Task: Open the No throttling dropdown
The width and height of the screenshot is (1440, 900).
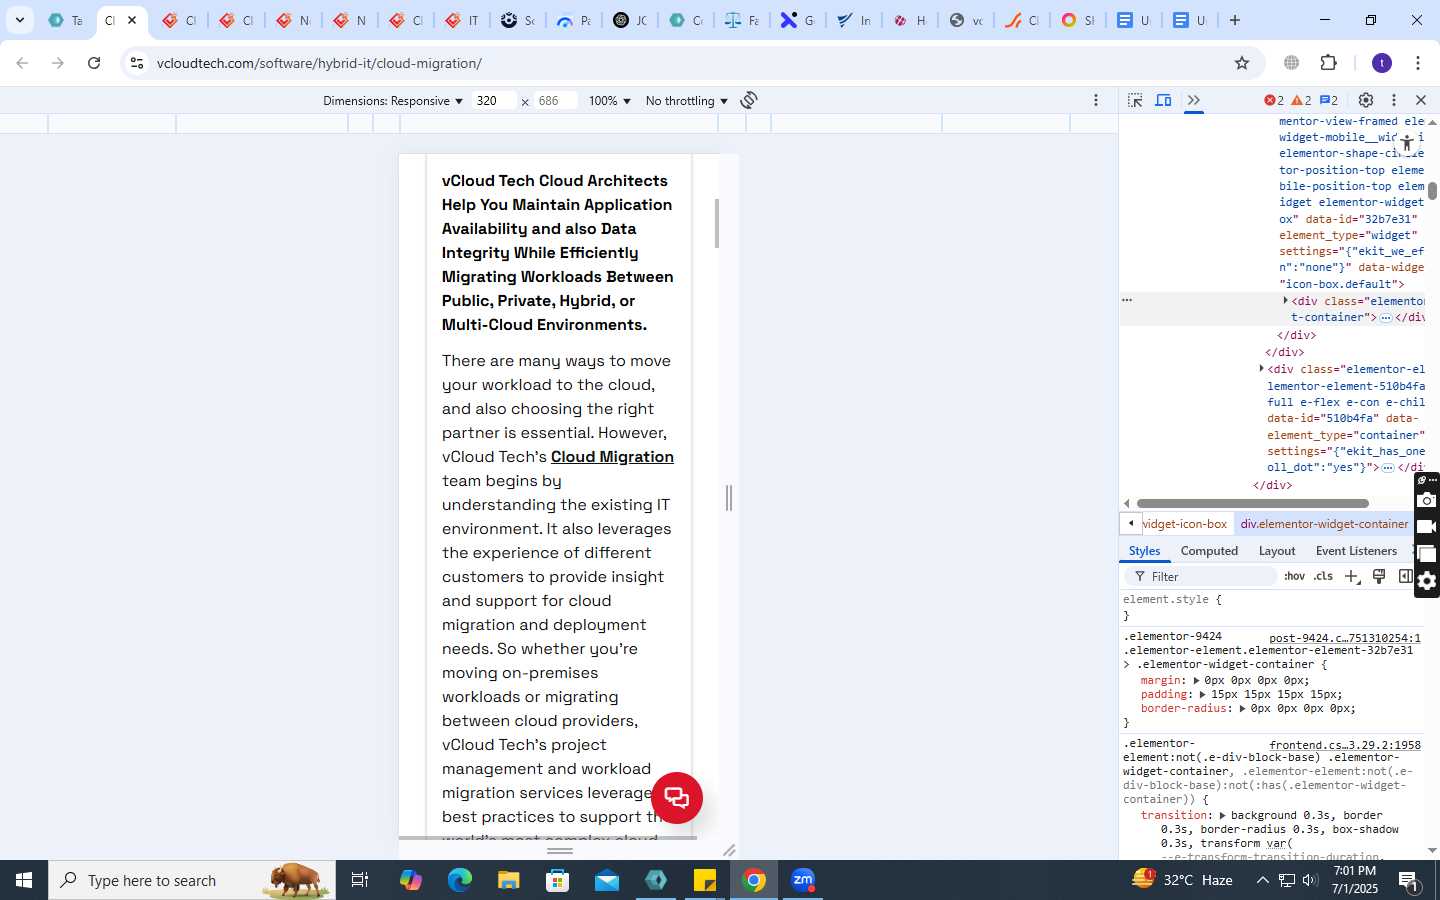Action: click(686, 101)
